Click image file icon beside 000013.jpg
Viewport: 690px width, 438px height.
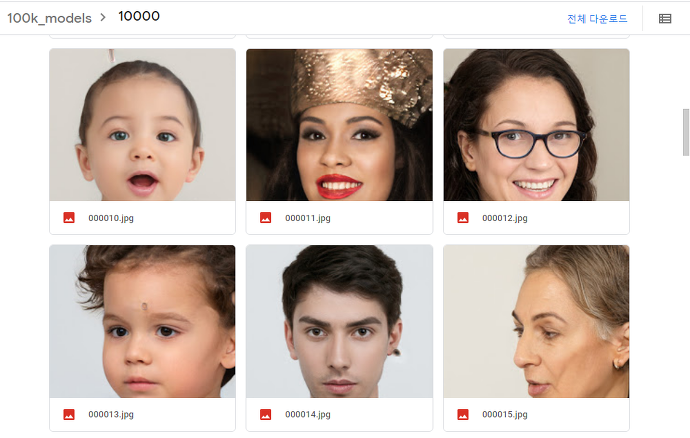tap(69, 414)
